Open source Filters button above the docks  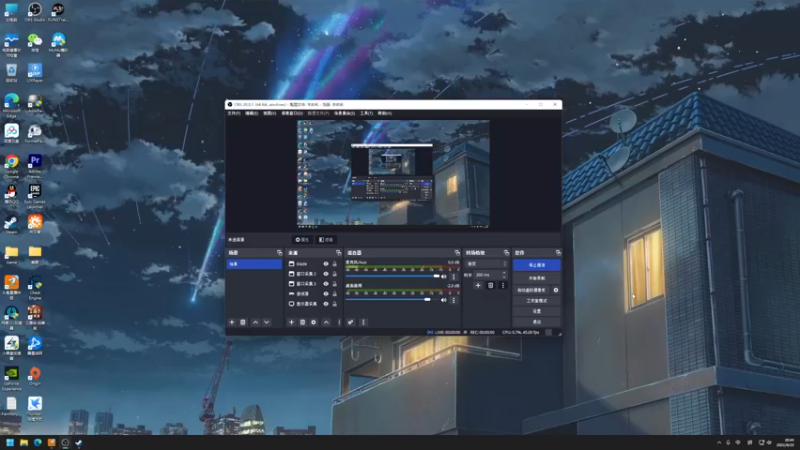point(326,239)
